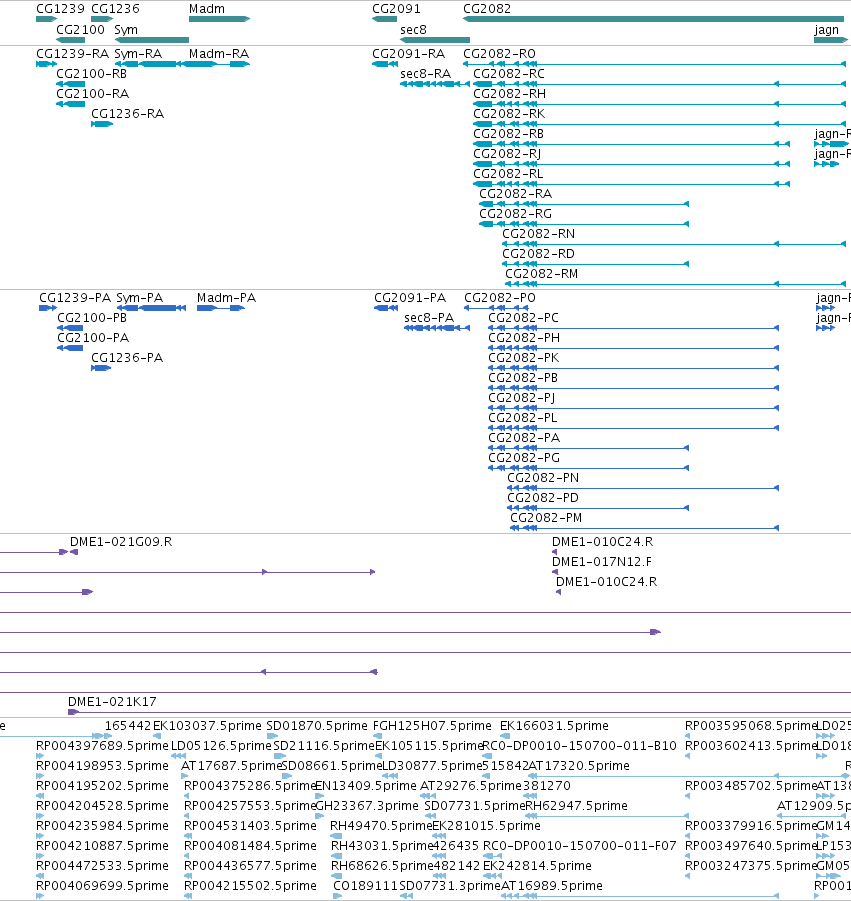Click the CG2082-RA transcript label
851x901 pixels.
pyautogui.click(x=516, y=193)
